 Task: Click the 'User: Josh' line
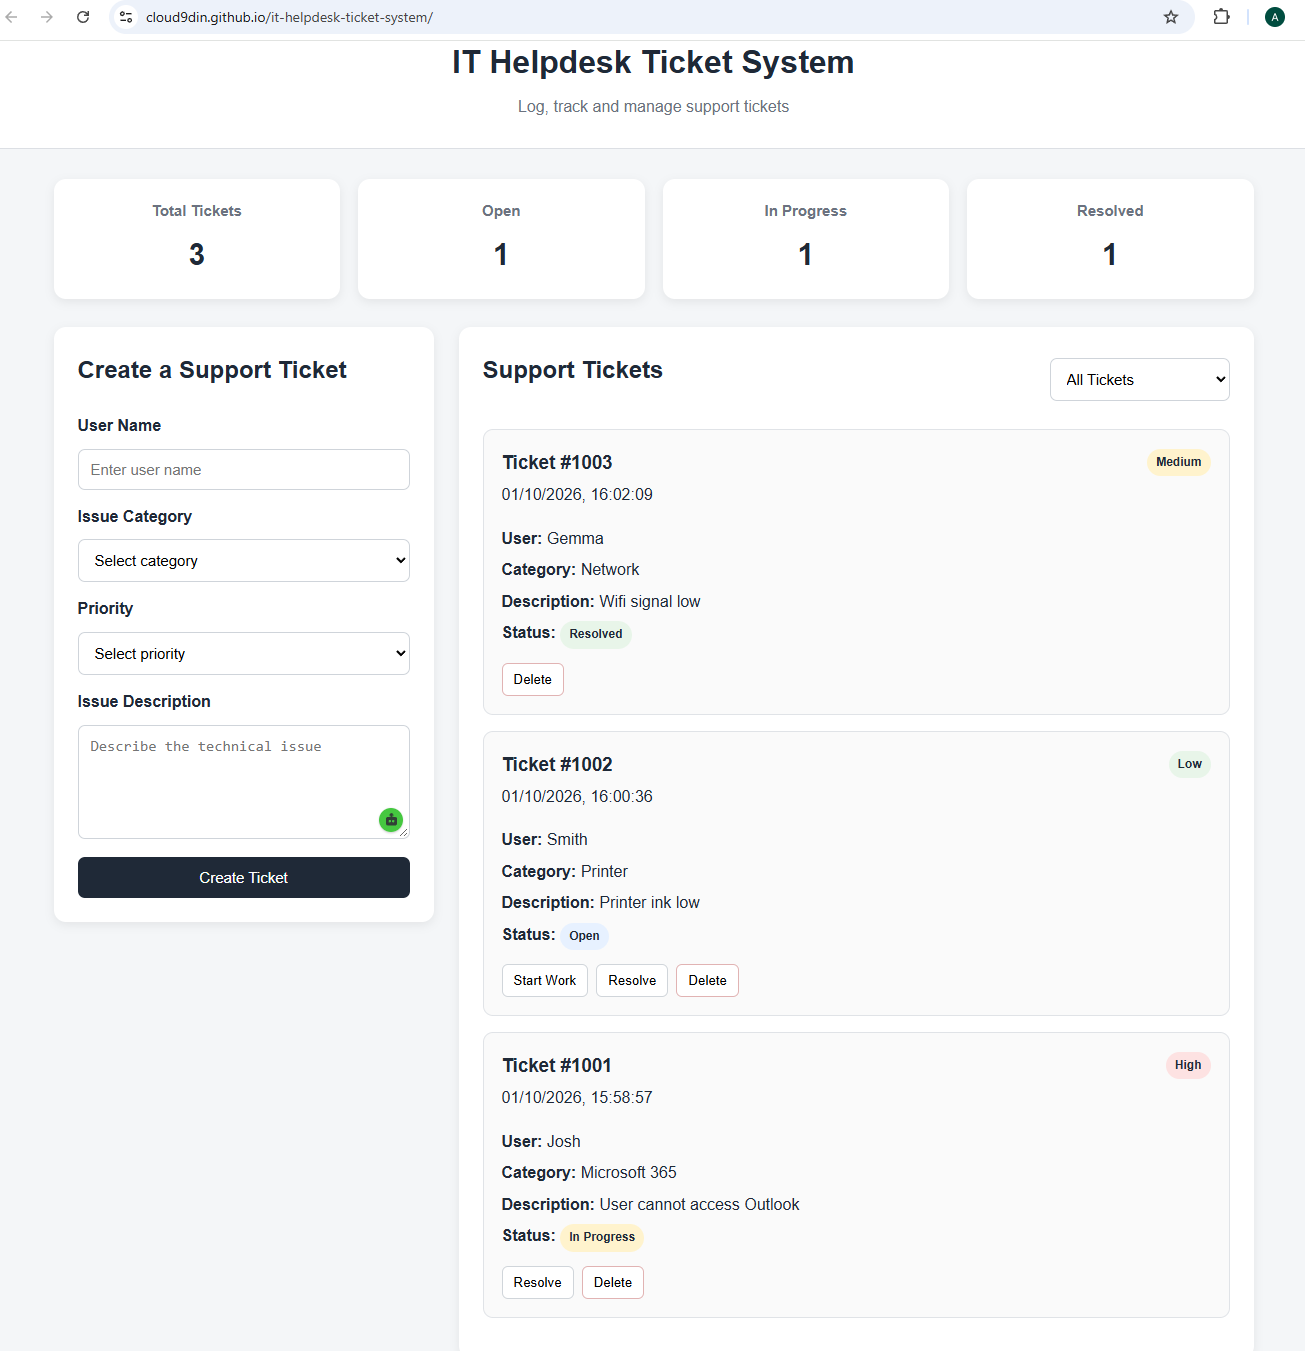[x=541, y=1141]
